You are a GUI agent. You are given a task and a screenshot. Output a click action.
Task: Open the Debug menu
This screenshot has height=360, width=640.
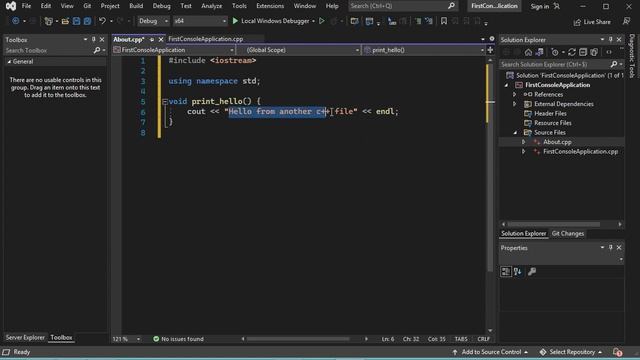161,6
